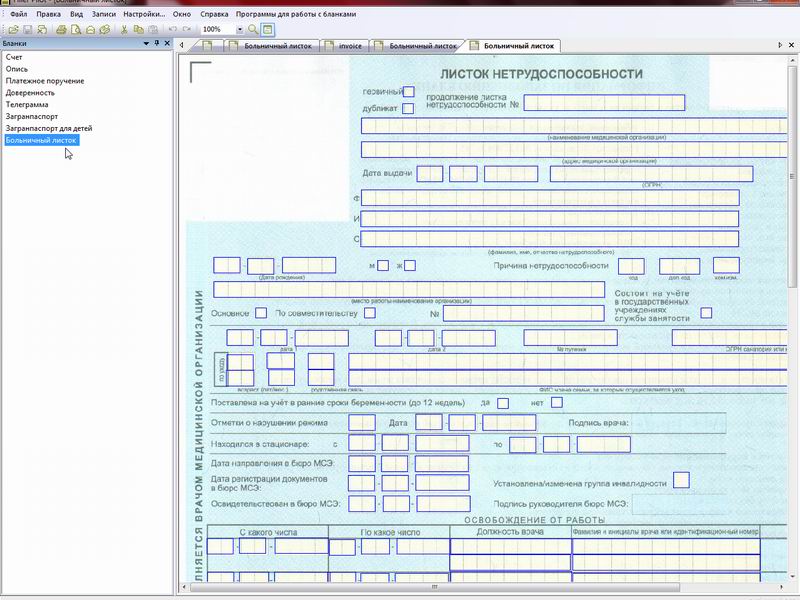Image resolution: width=800 pixels, height=600 pixels.
Task: Check the По совместительству checkbox
Action: point(370,313)
